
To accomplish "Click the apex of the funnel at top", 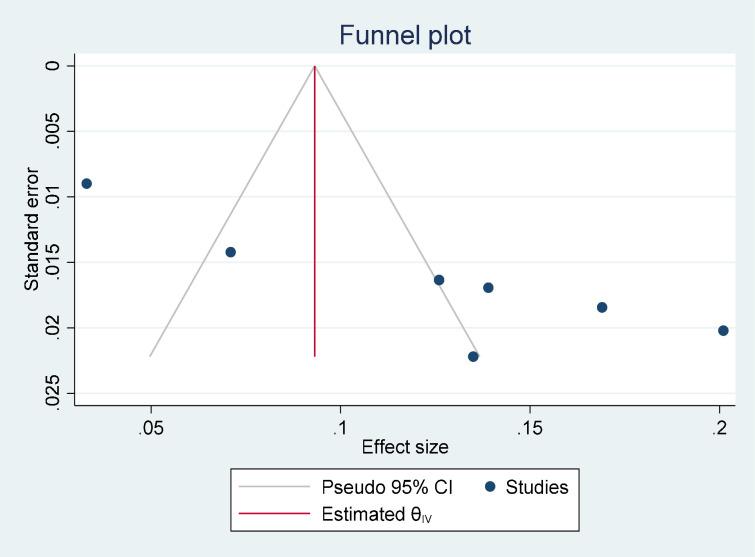I will 315,66.
